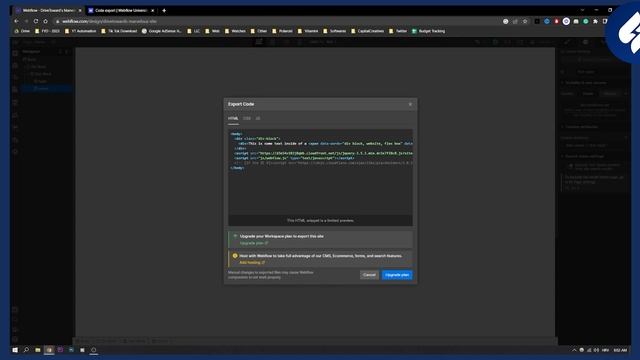Show hidden system tray icons
The height and width of the screenshot is (360, 640).
click(574, 350)
